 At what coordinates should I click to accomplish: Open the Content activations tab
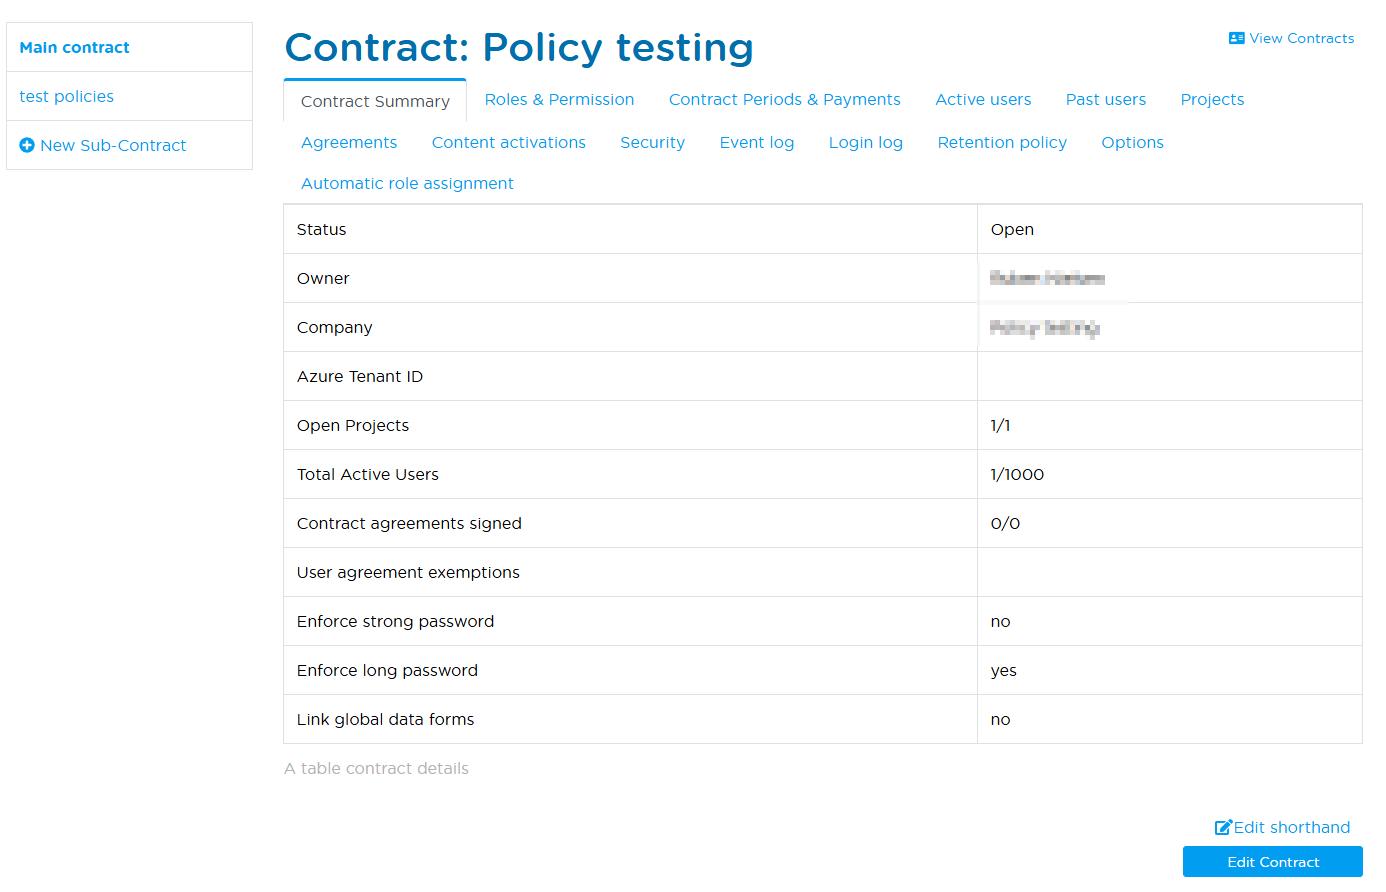(x=508, y=142)
